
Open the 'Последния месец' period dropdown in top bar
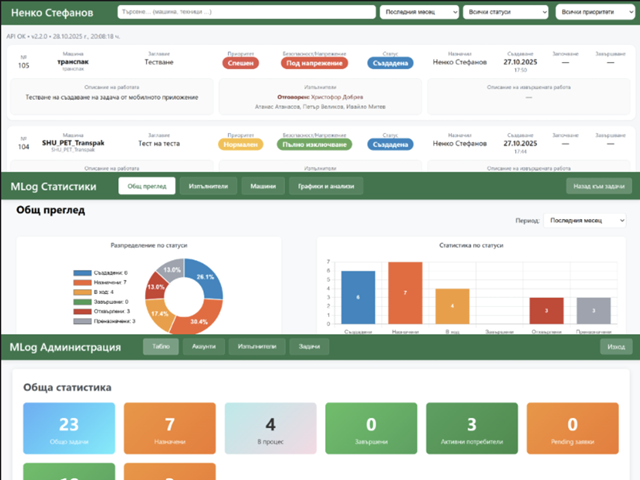tap(419, 12)
